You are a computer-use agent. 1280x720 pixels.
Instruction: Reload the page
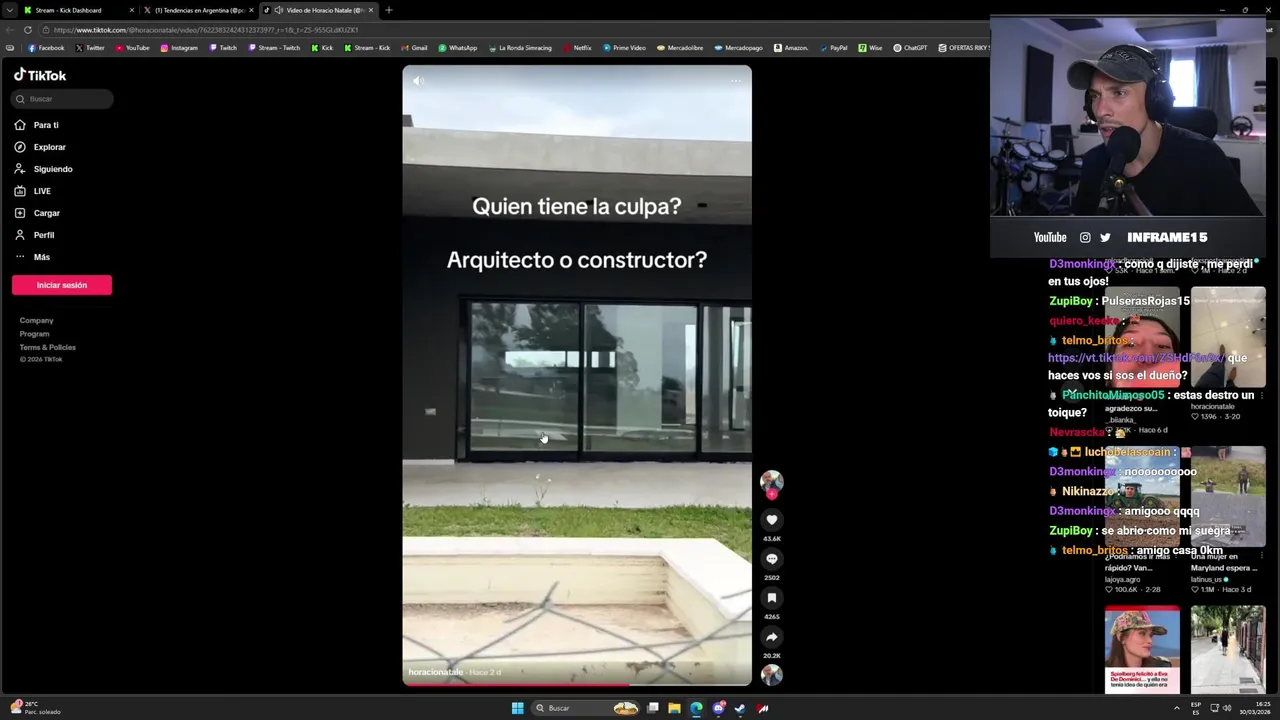[27, 30]
